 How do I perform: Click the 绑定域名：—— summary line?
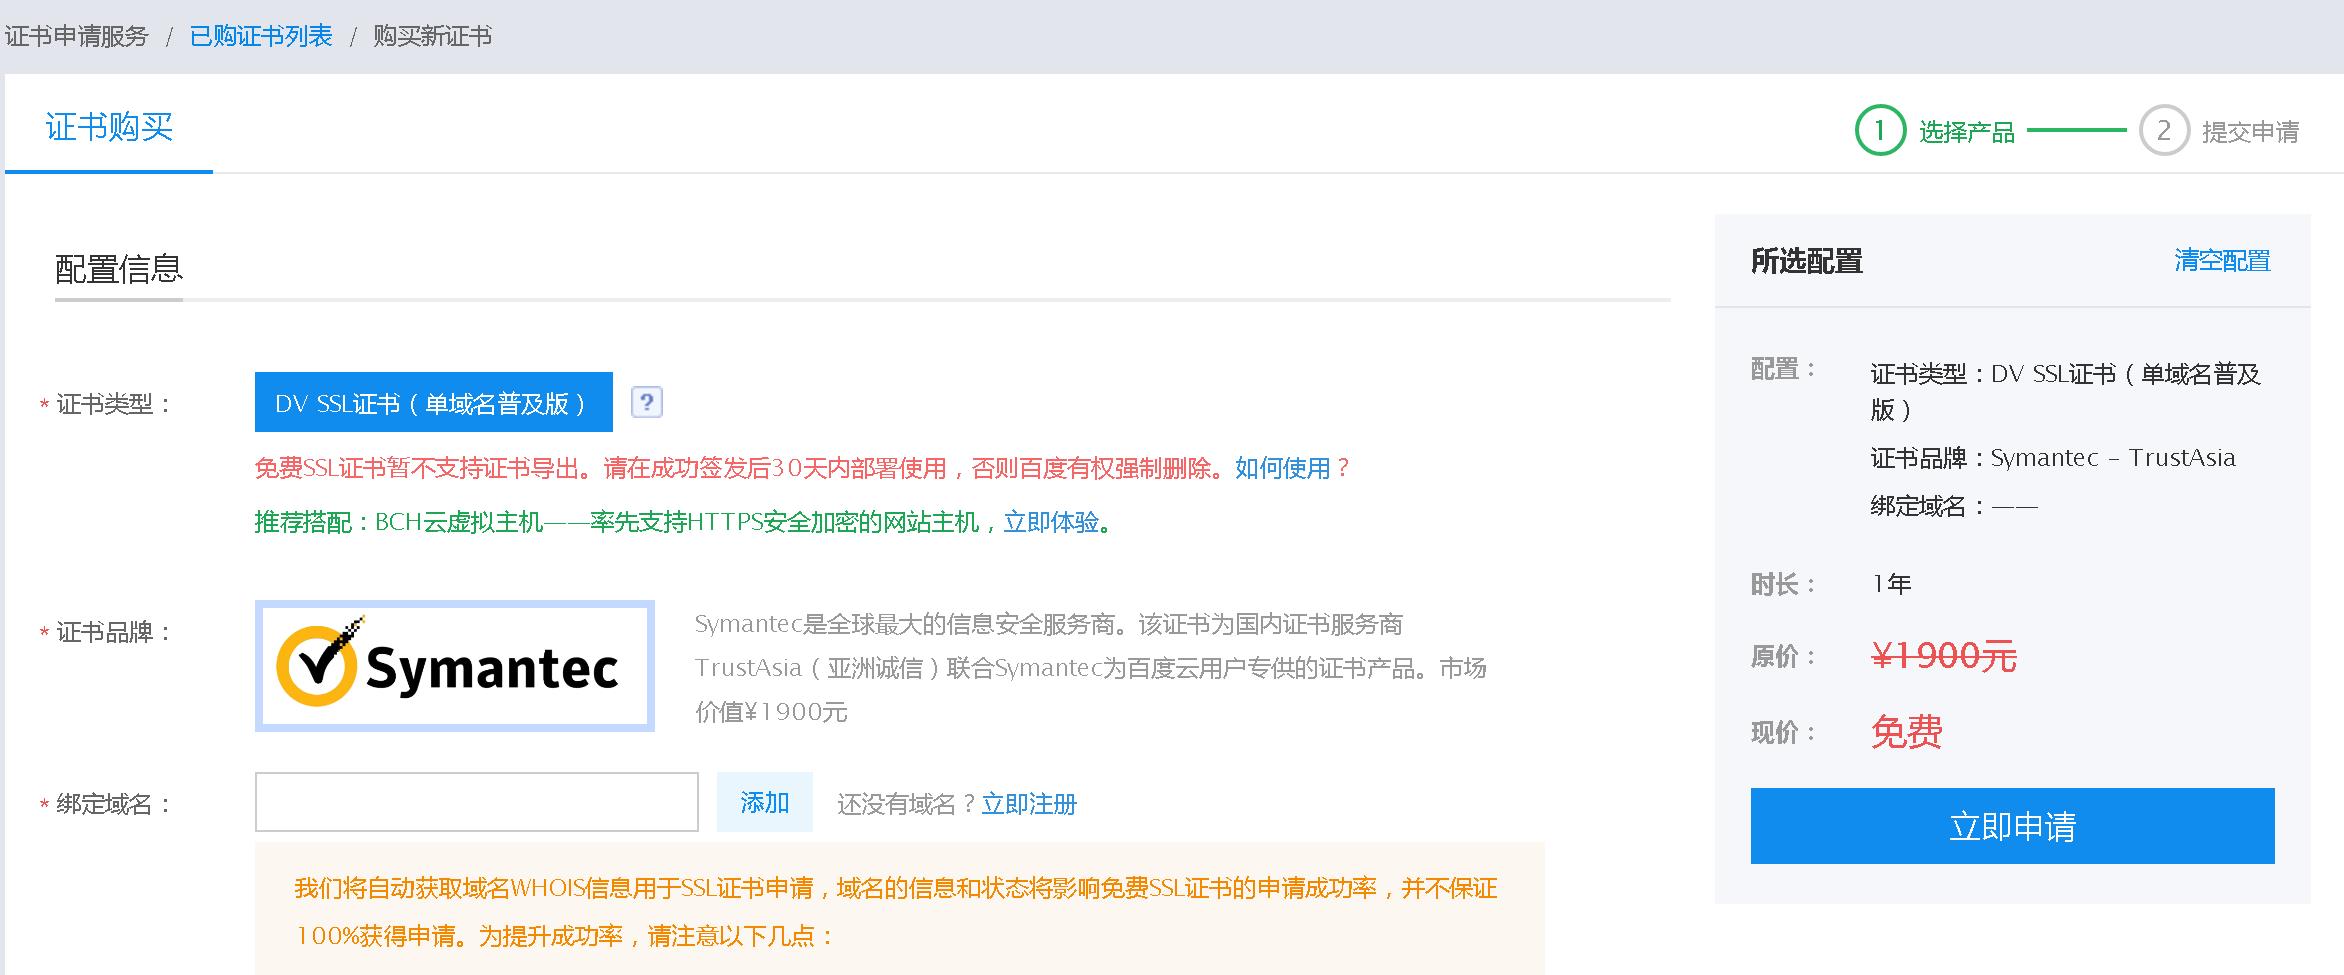pos(1954,506)
